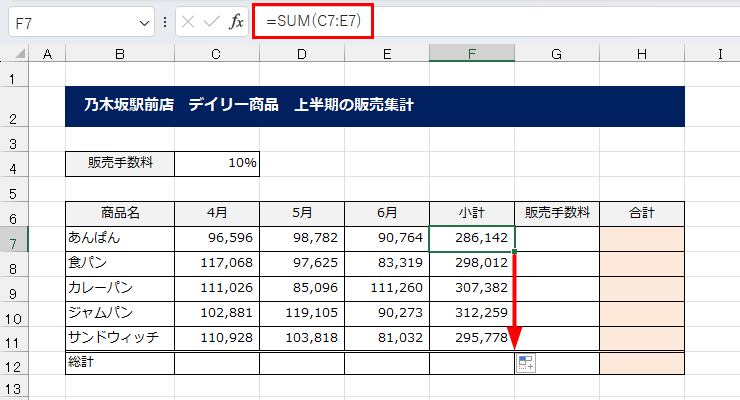Click the cell with 98,782
The height and width of the screenshot is (400, 740).
click(x=302, y=239)
